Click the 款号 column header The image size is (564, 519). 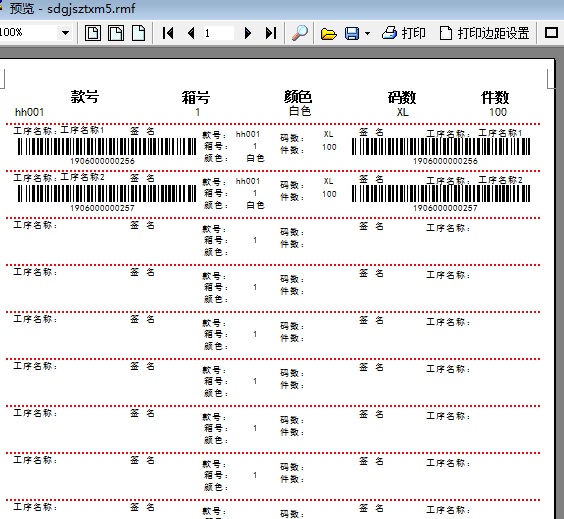pyautogui.click(x=85, y=97)
